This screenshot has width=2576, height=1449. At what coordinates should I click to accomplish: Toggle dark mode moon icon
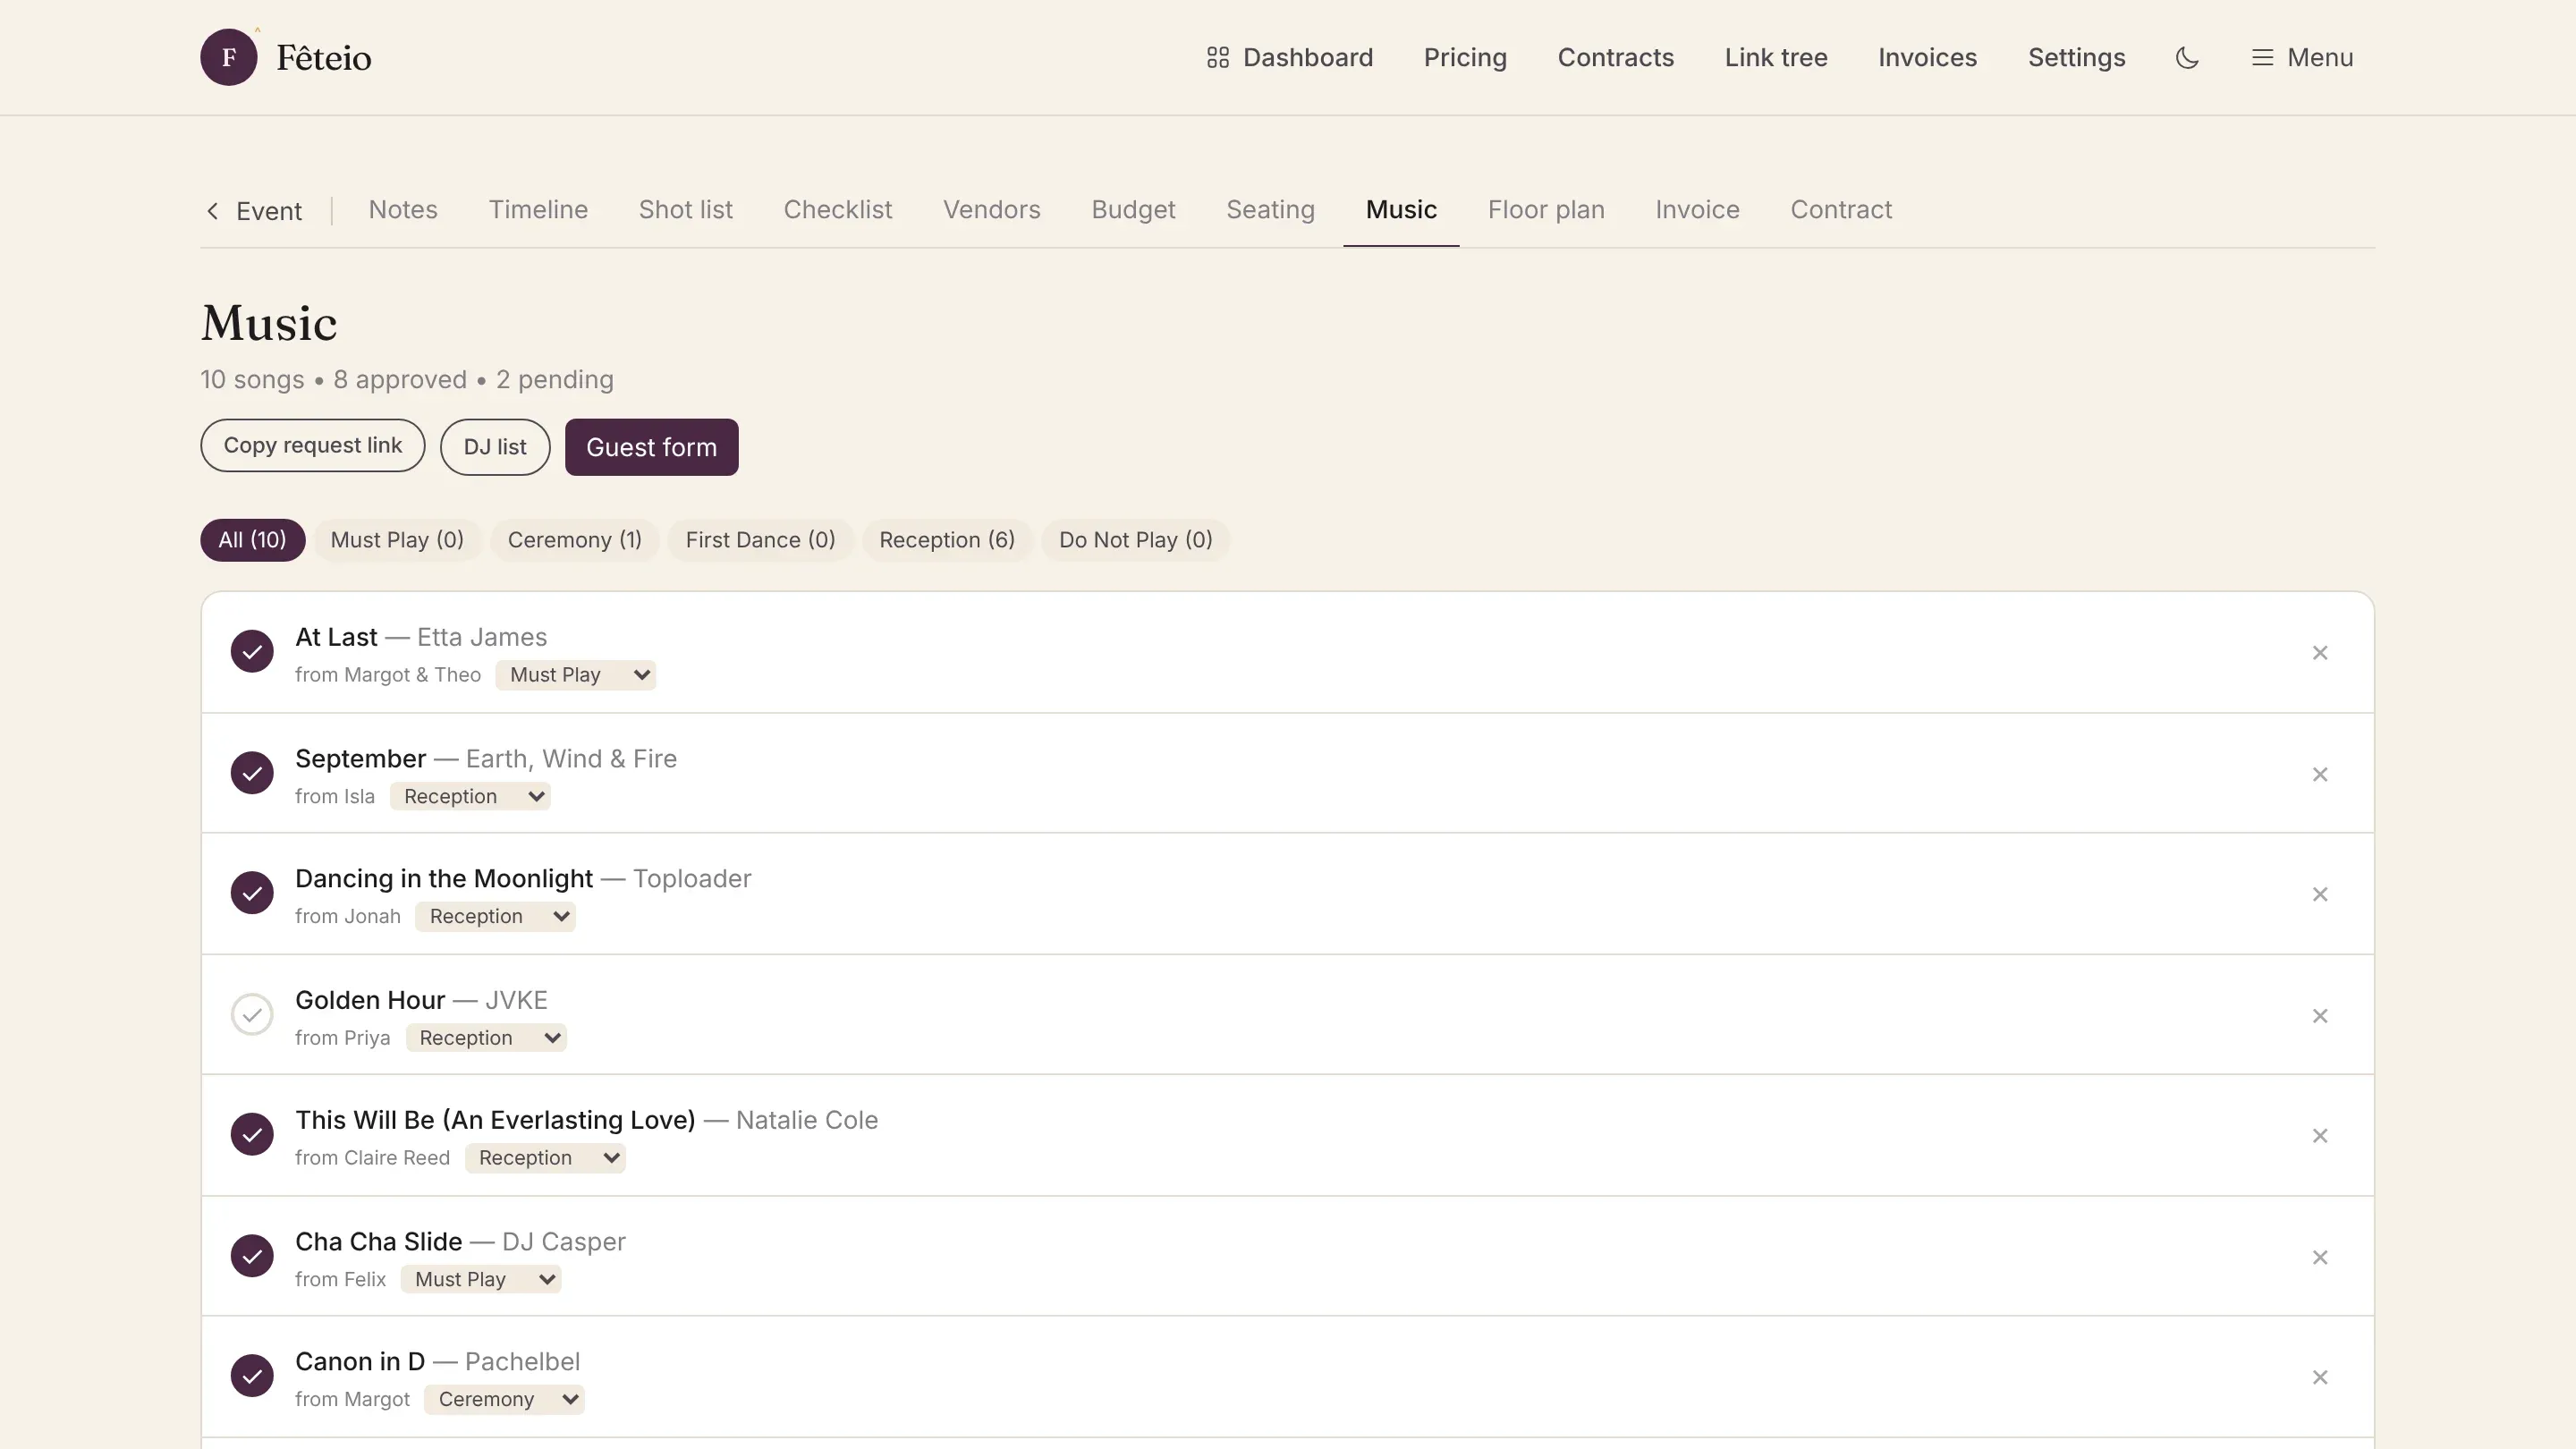point(2187,57)
